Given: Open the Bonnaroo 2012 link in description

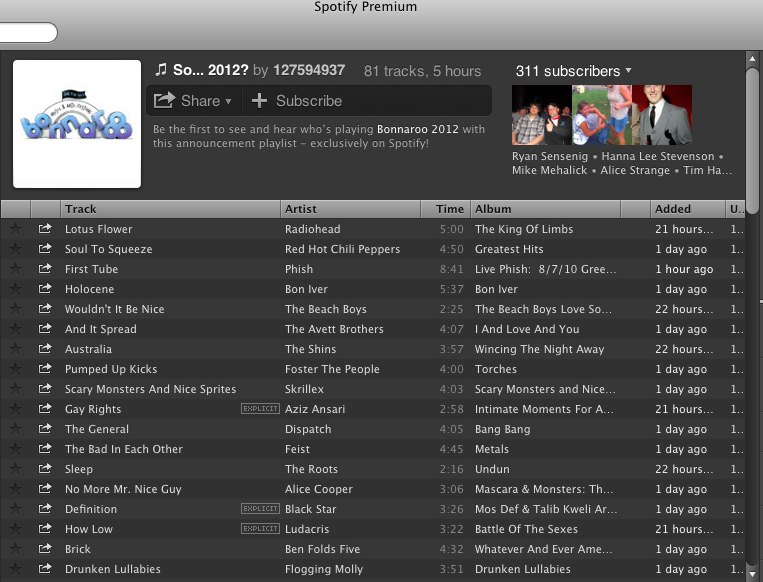Looking at the screenshot, I should tap(418, 129).
